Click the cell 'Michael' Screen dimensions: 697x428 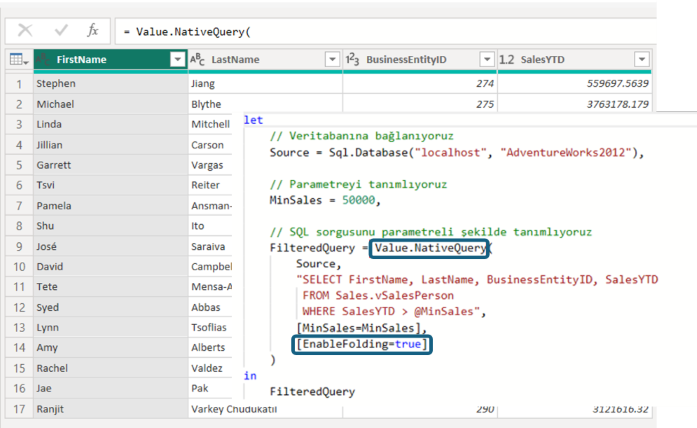tap(110, 104)
